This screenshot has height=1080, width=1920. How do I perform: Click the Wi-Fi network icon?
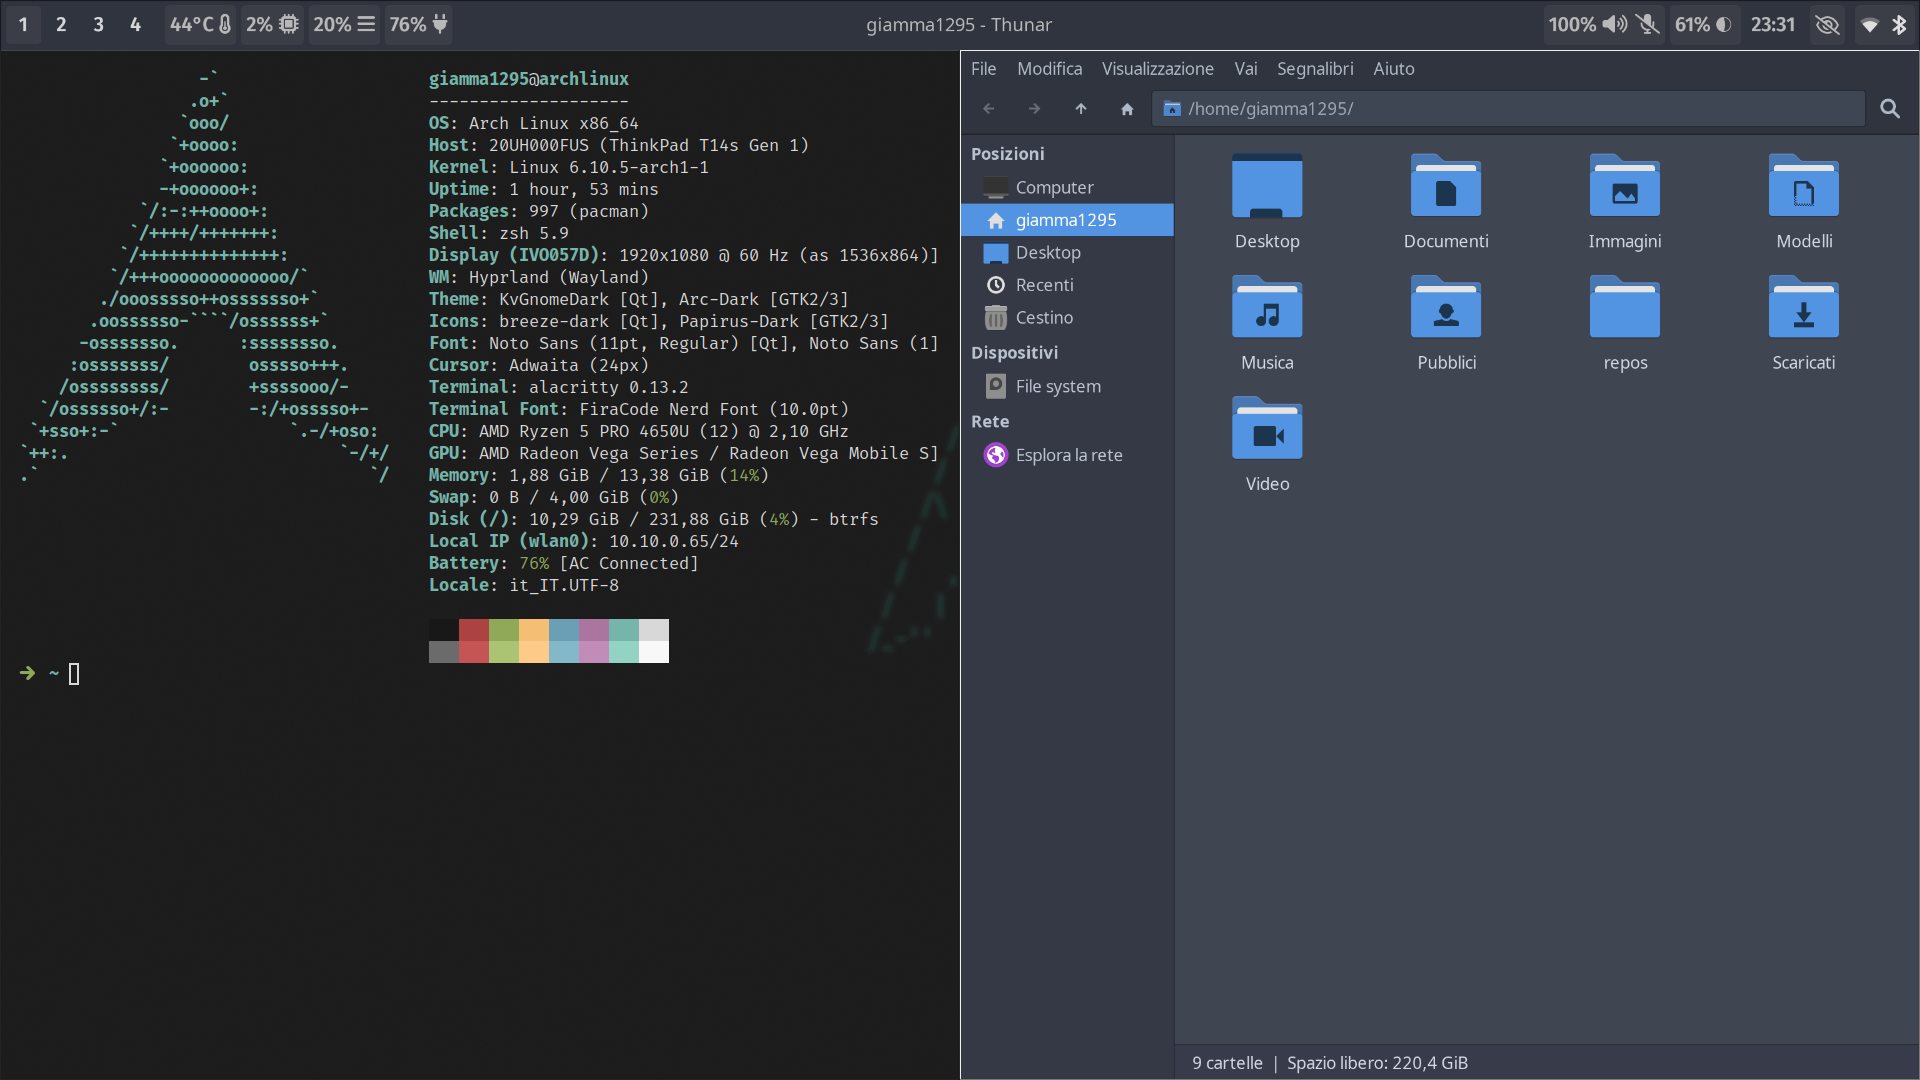1869,24
